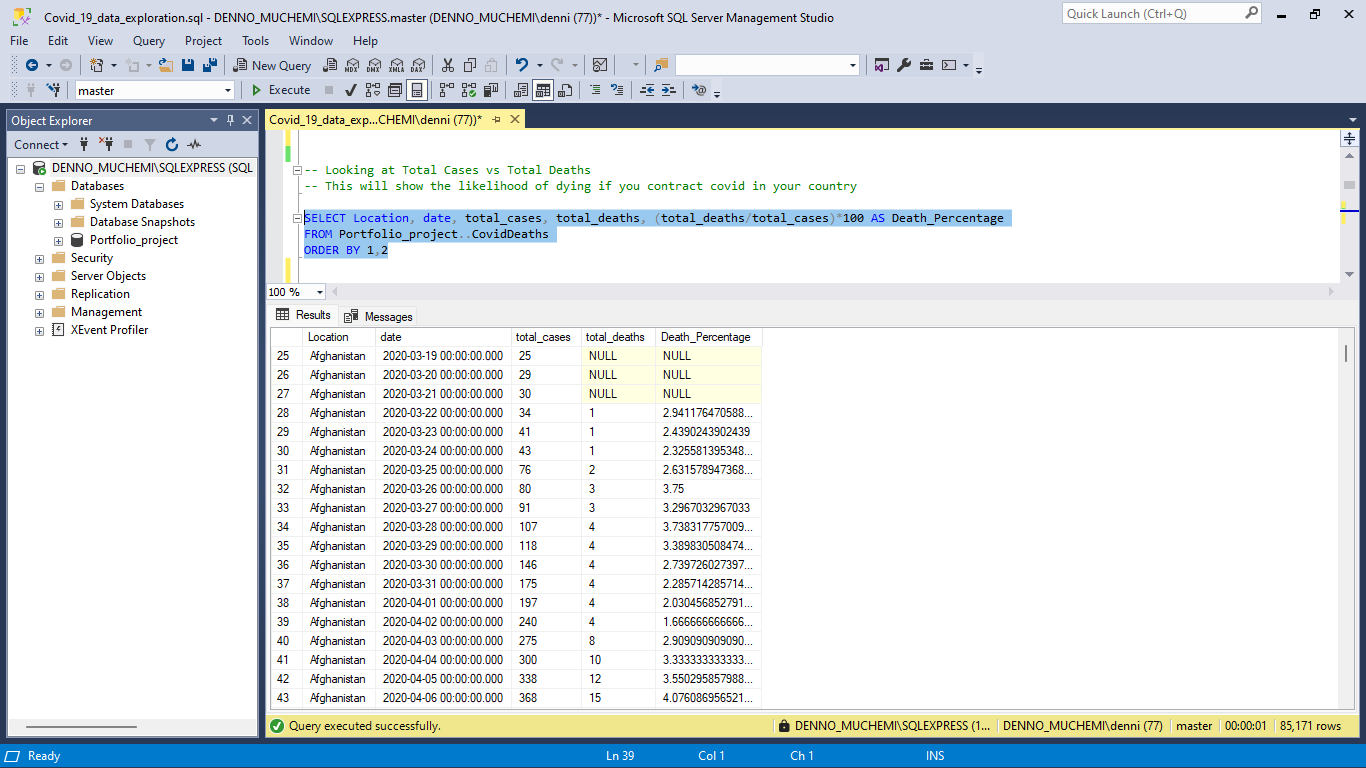The height and width of the screenshot is (768, 1366).
Task: Switch output to Results to Grid
Action: point(543,90)
